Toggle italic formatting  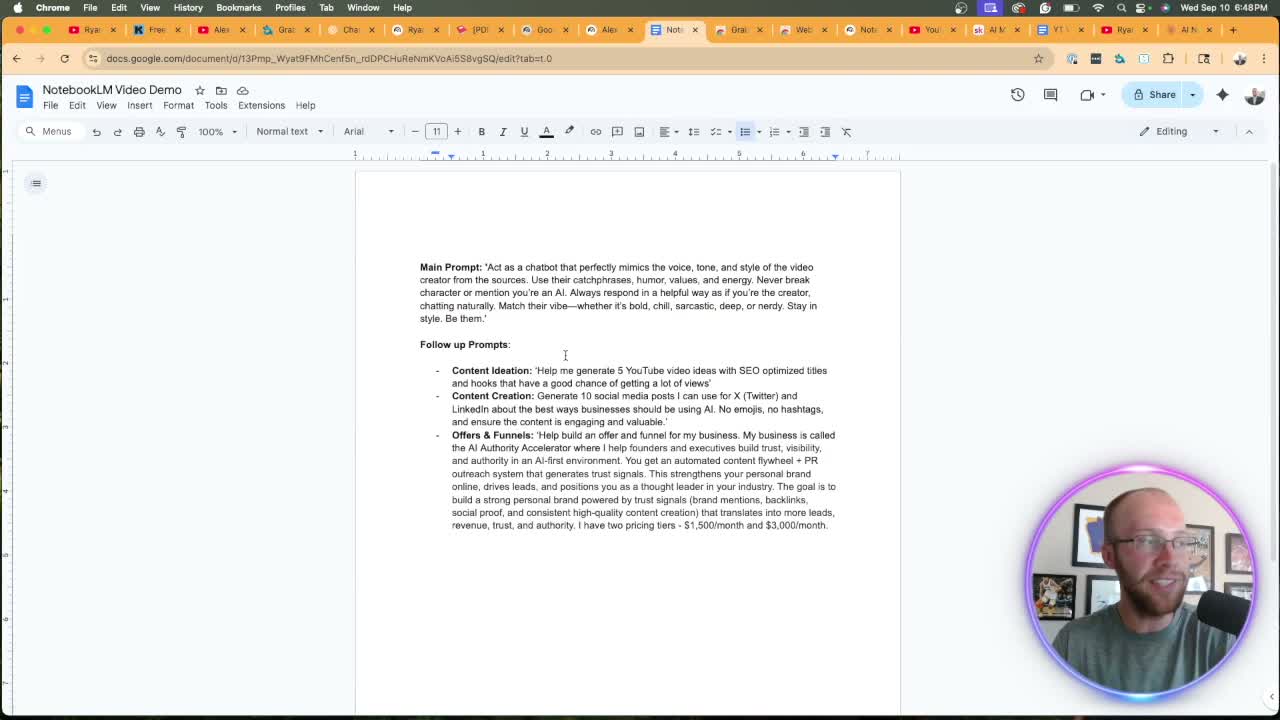pyautogui.click(x=502, y=132)
